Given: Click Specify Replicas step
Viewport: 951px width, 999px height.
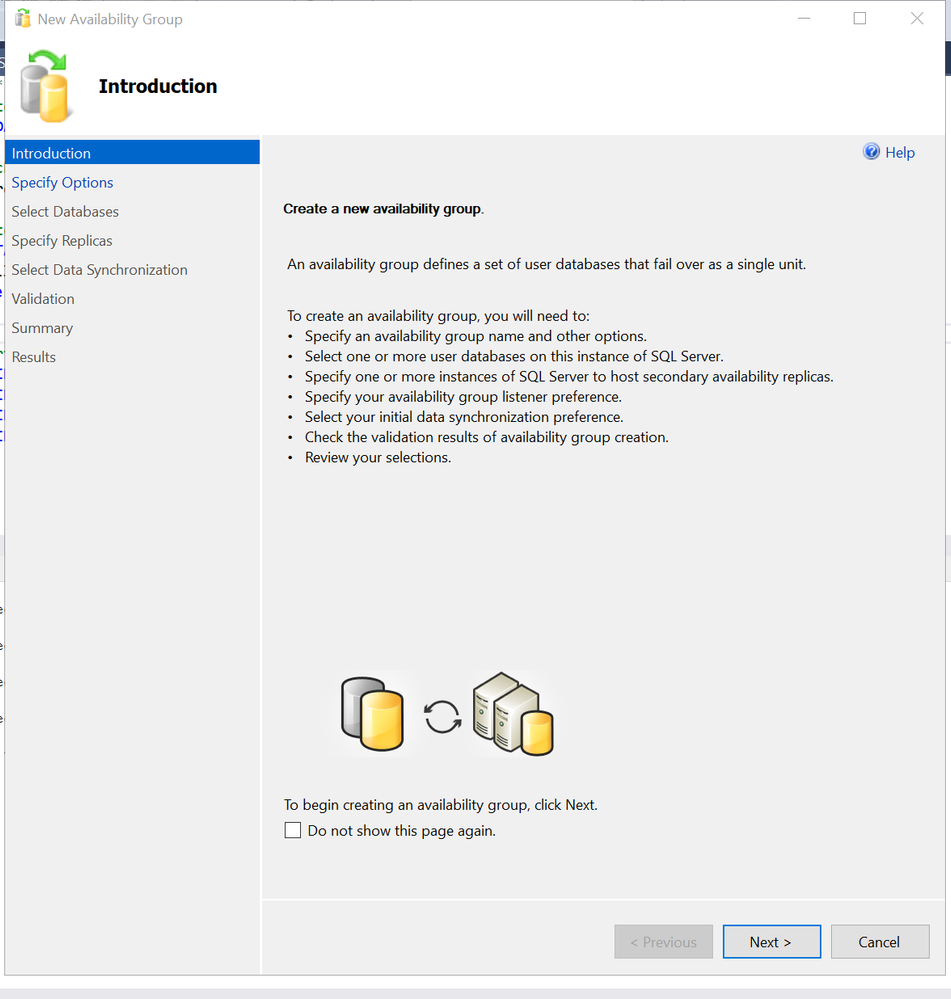Looking at the screenshot, I should tap(62, 241).
